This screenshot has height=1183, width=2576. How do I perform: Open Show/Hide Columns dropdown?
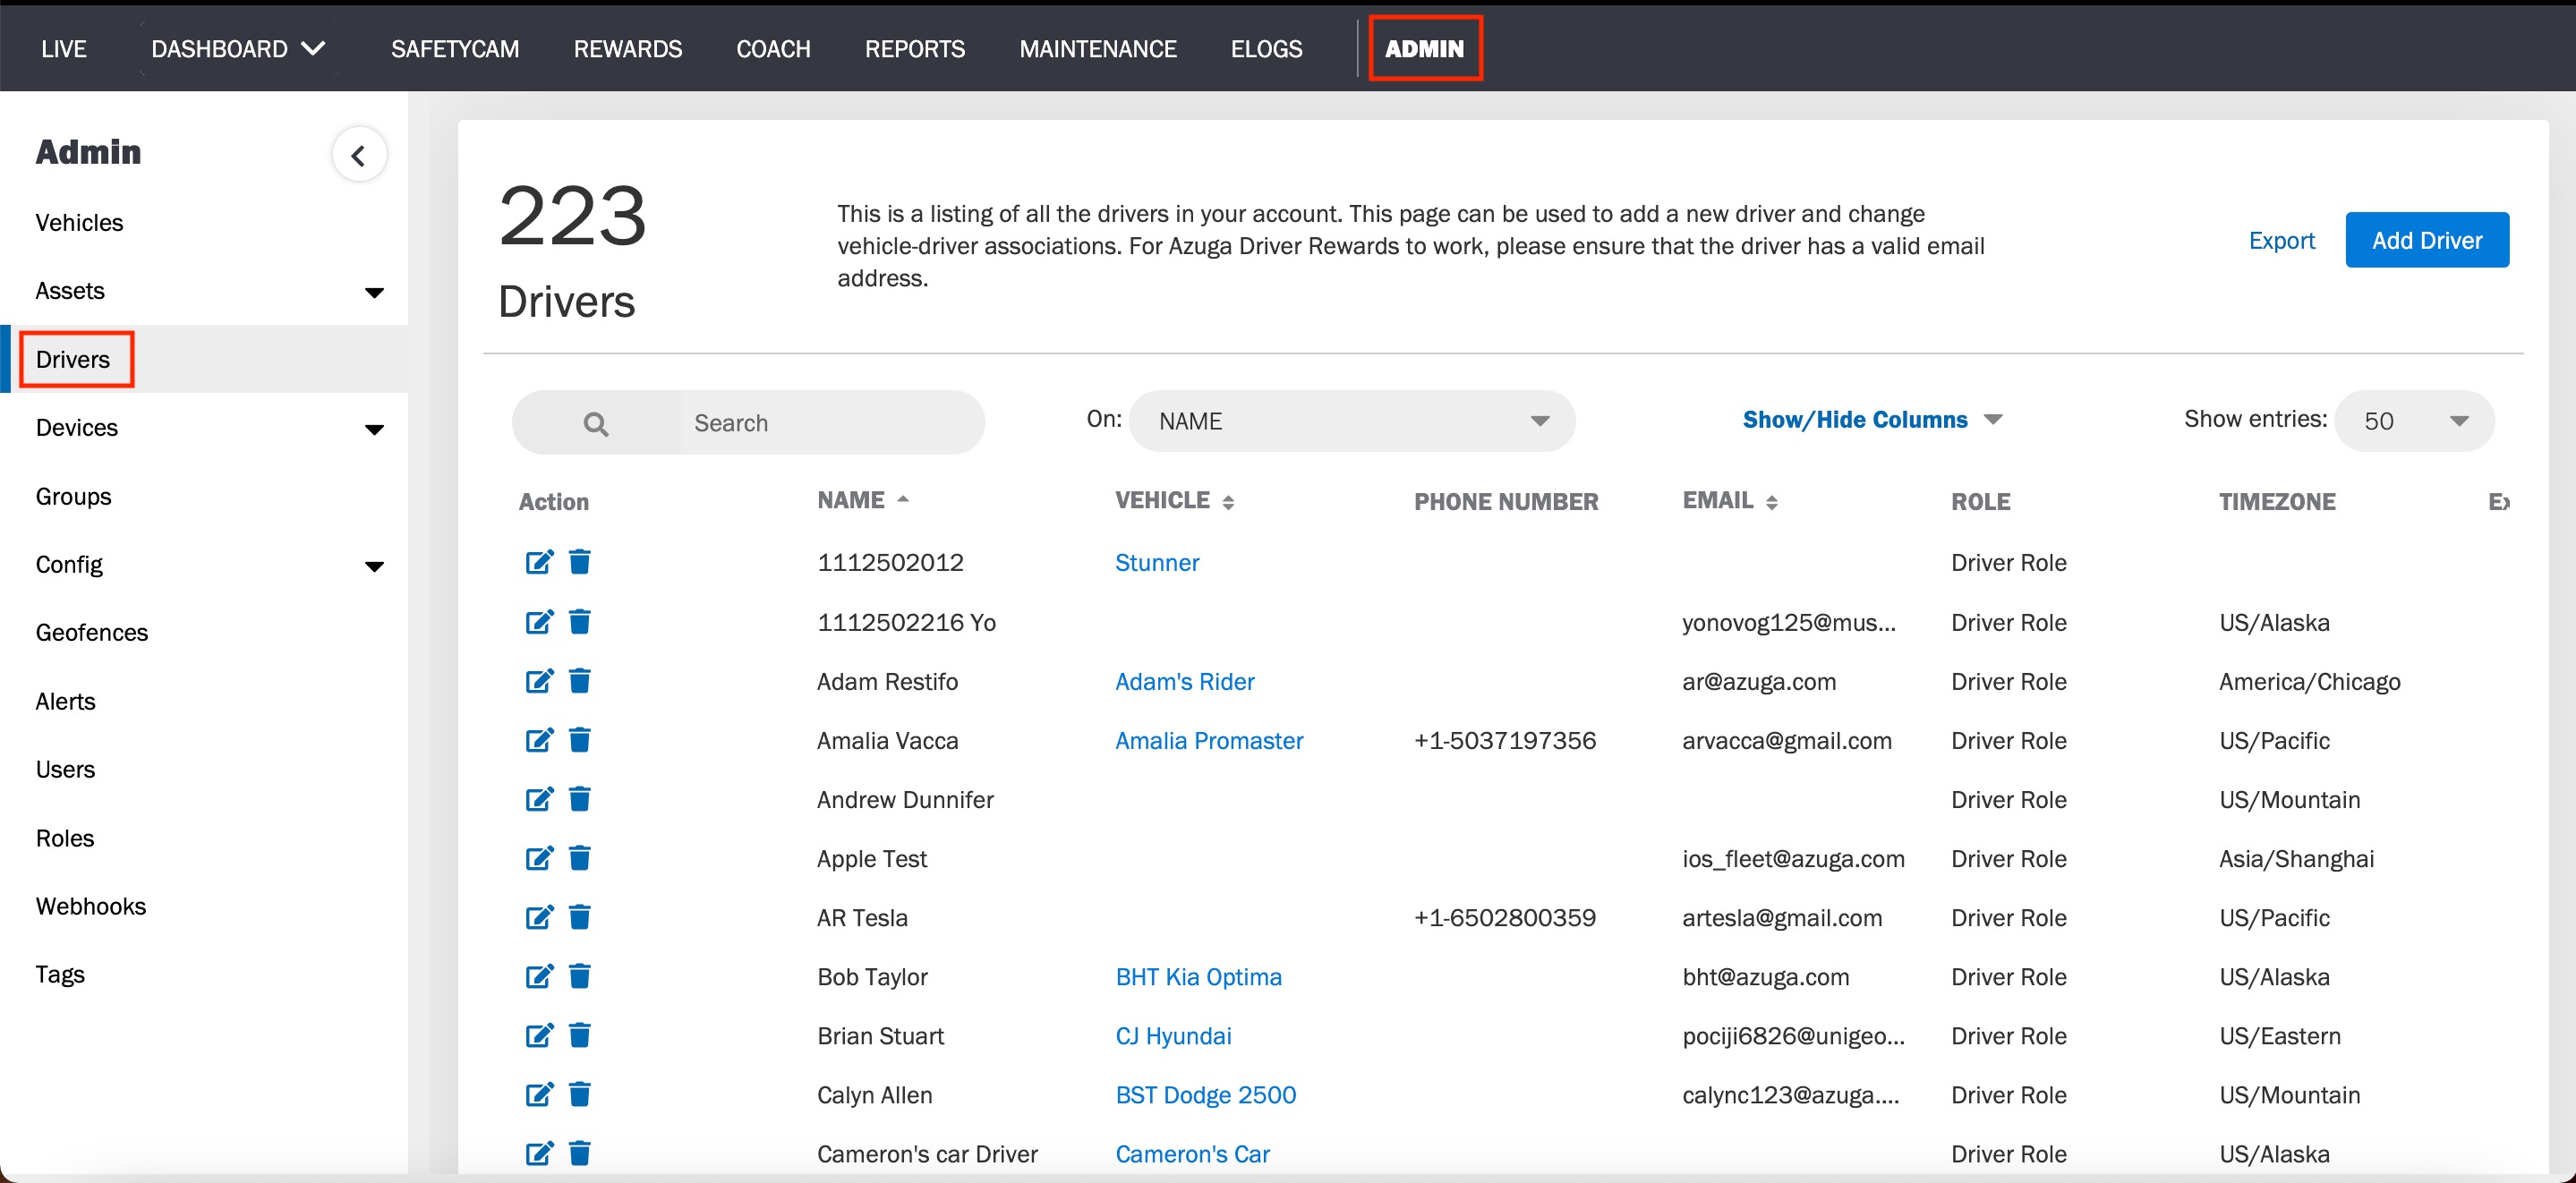(1872, 420)
